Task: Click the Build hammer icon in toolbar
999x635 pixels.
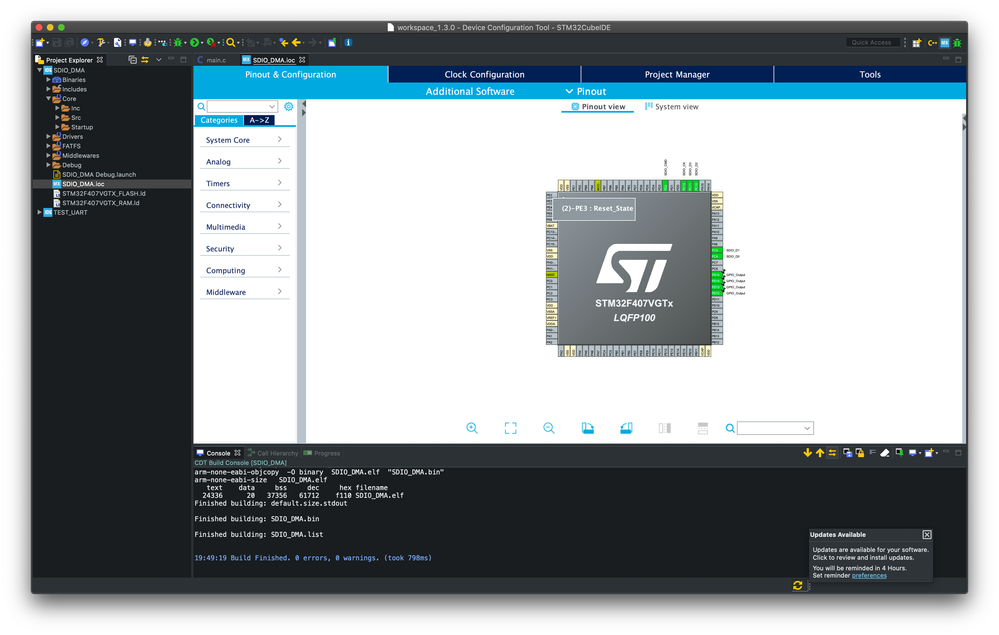Action: pos(100,43)
